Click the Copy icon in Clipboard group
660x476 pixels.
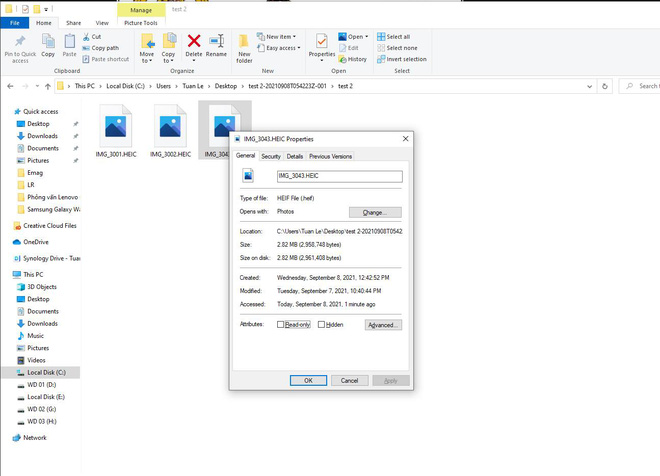pos(48,42)
